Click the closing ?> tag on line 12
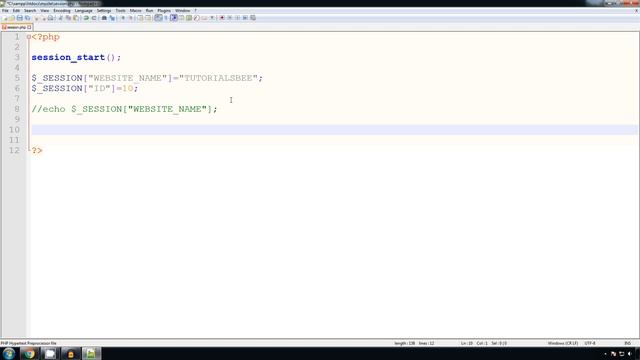 pyautogui.click(x=37, y=151)
